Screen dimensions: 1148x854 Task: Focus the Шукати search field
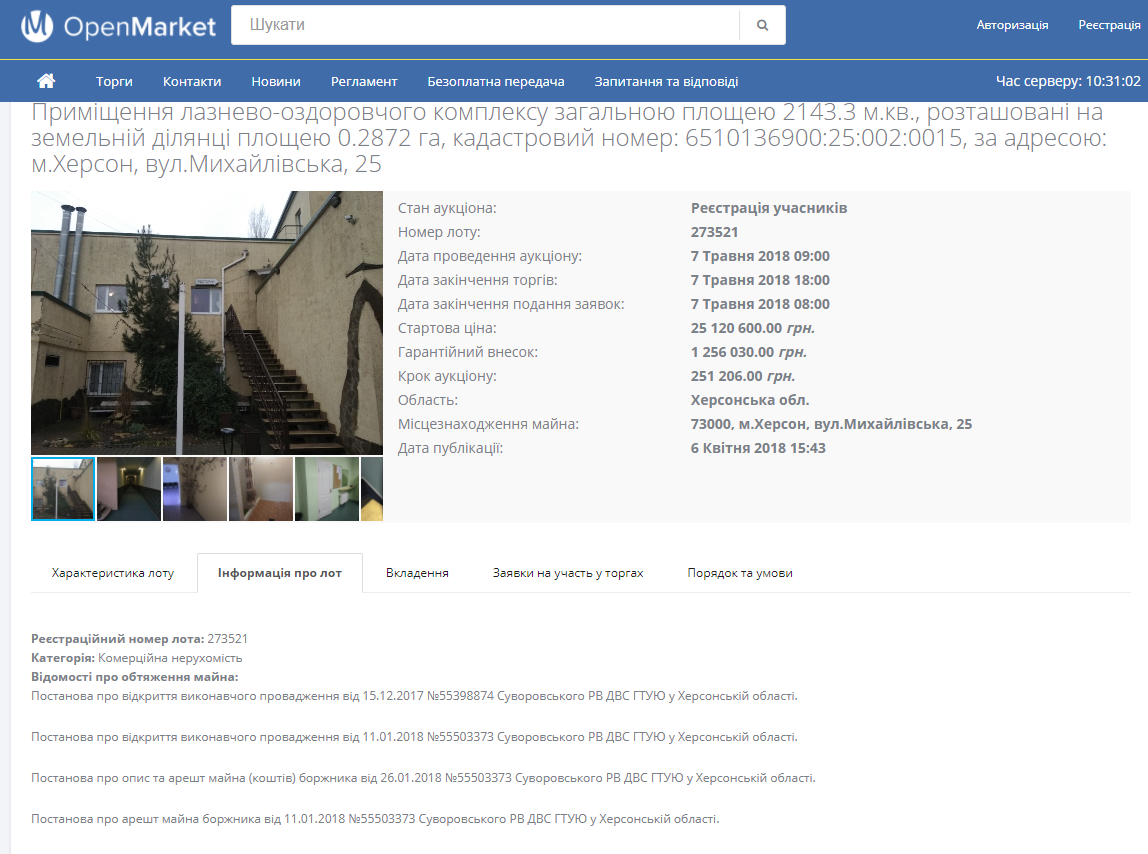tap(485, 25)
